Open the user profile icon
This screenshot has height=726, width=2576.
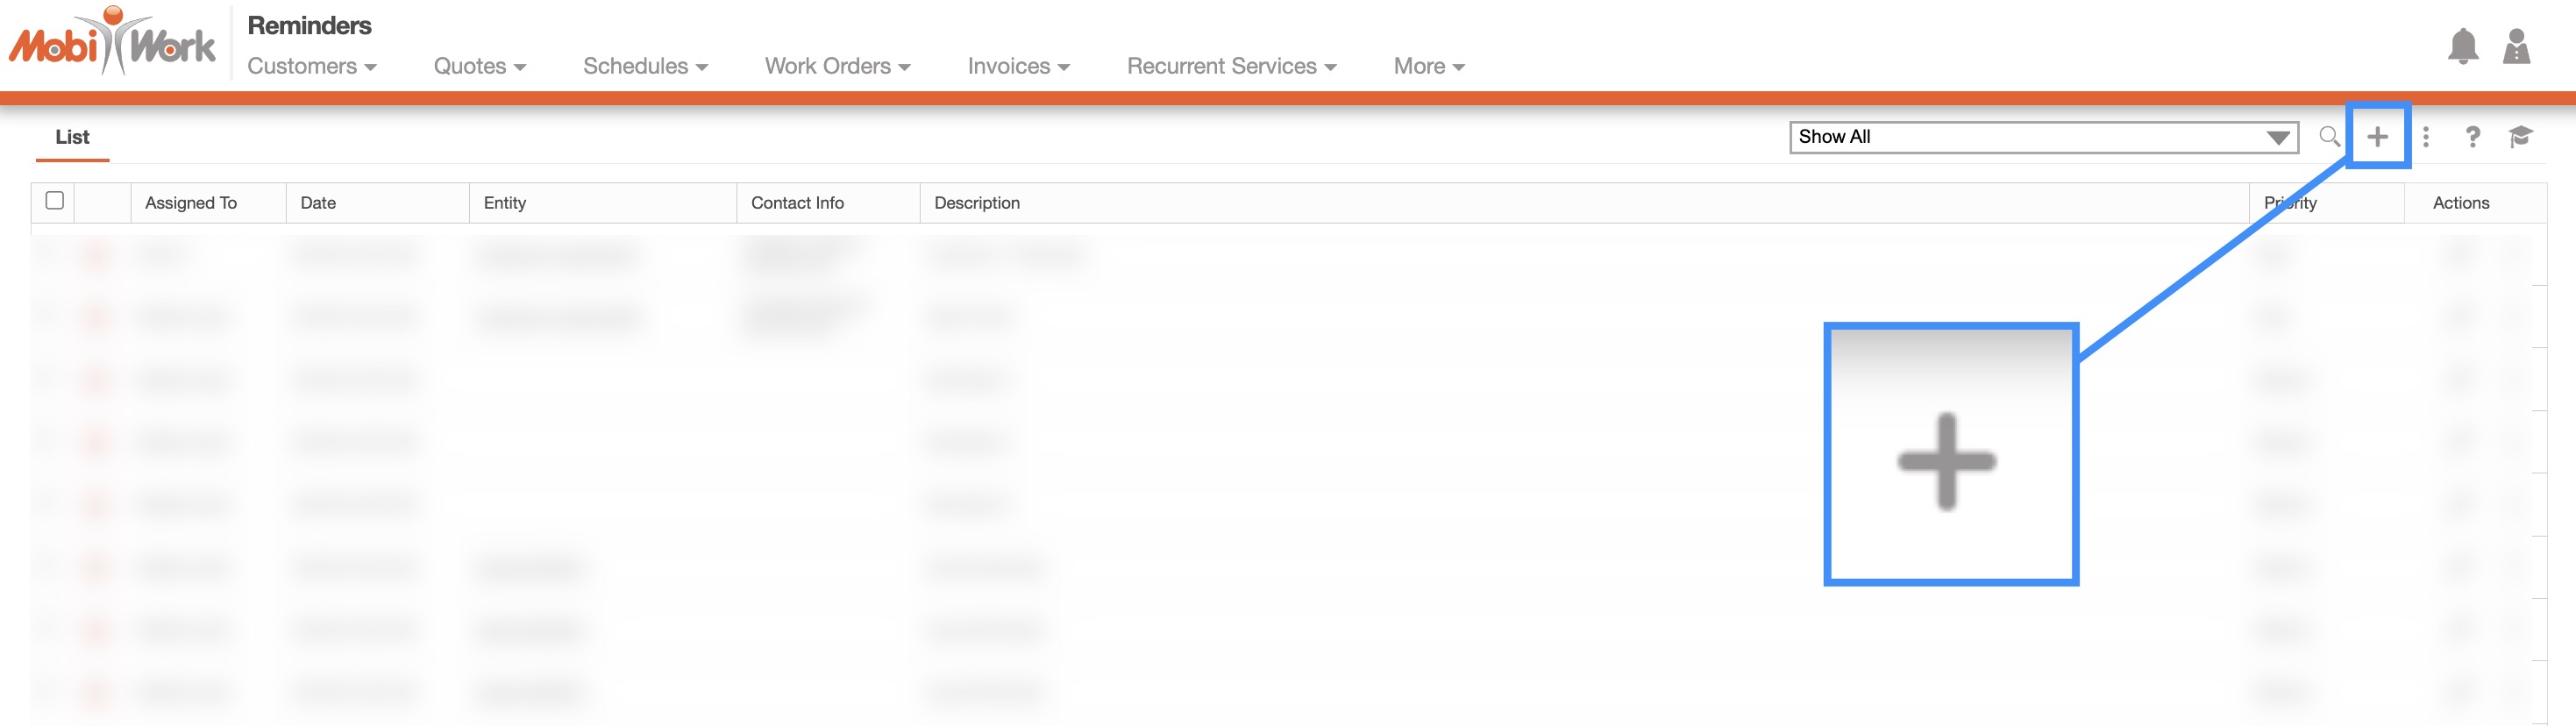(x=2516, y=46)
